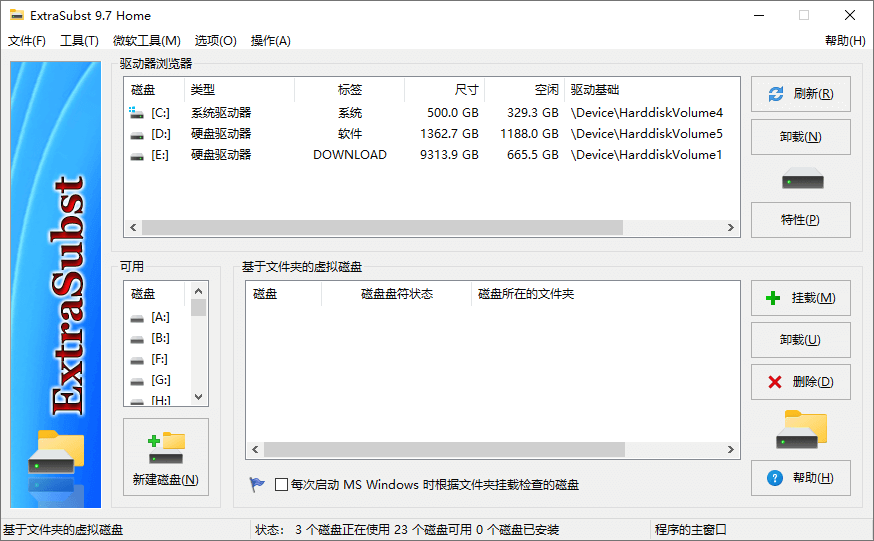Click the 刷新(R) refresh button
Image resolution: width=874 pixels, height=541 pixels.
pyautogui.click(x=800, y=94)
